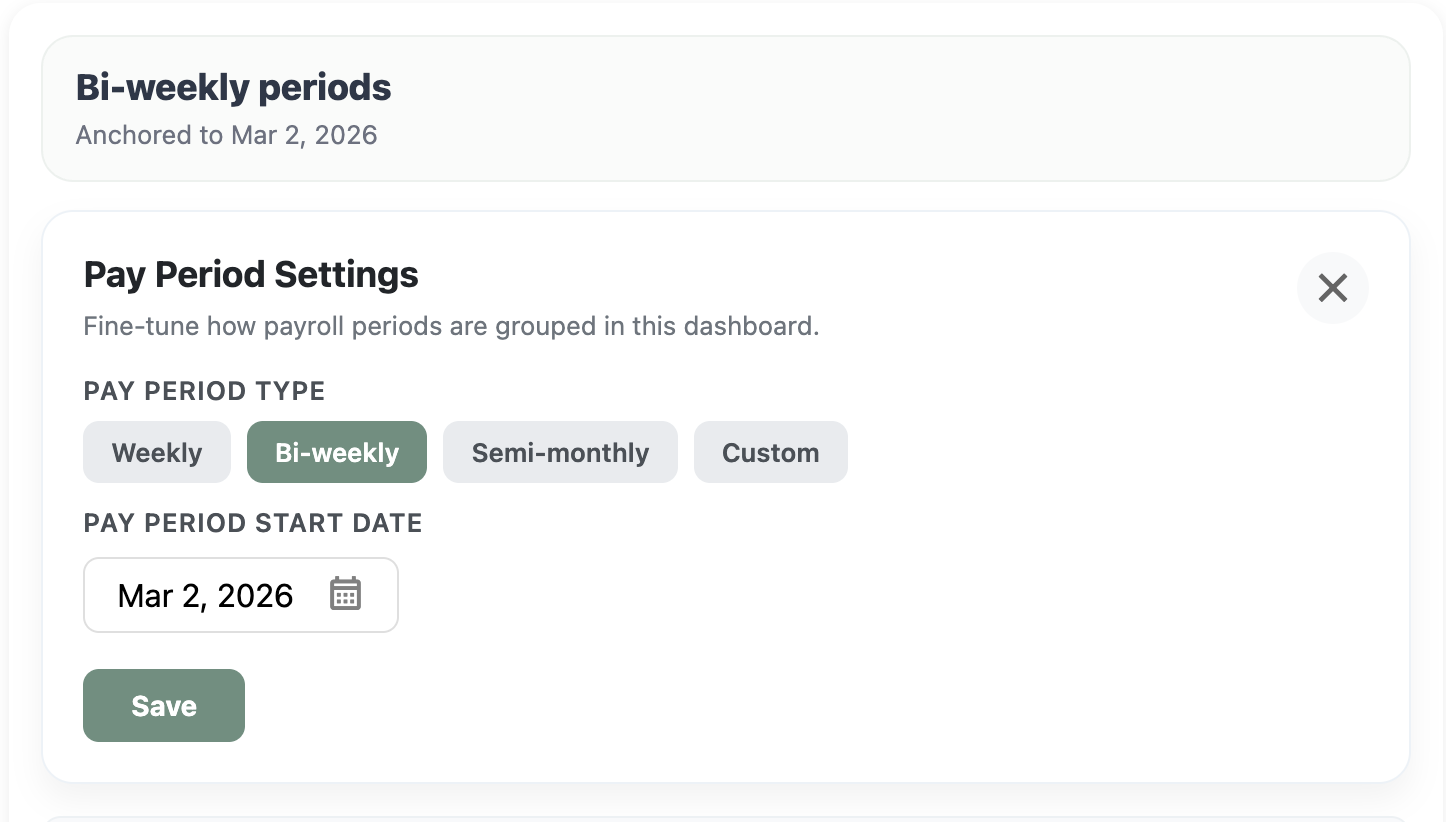Click the Fine-tune payroll periods description text
1446x822 pixels.
pos(450,326)
